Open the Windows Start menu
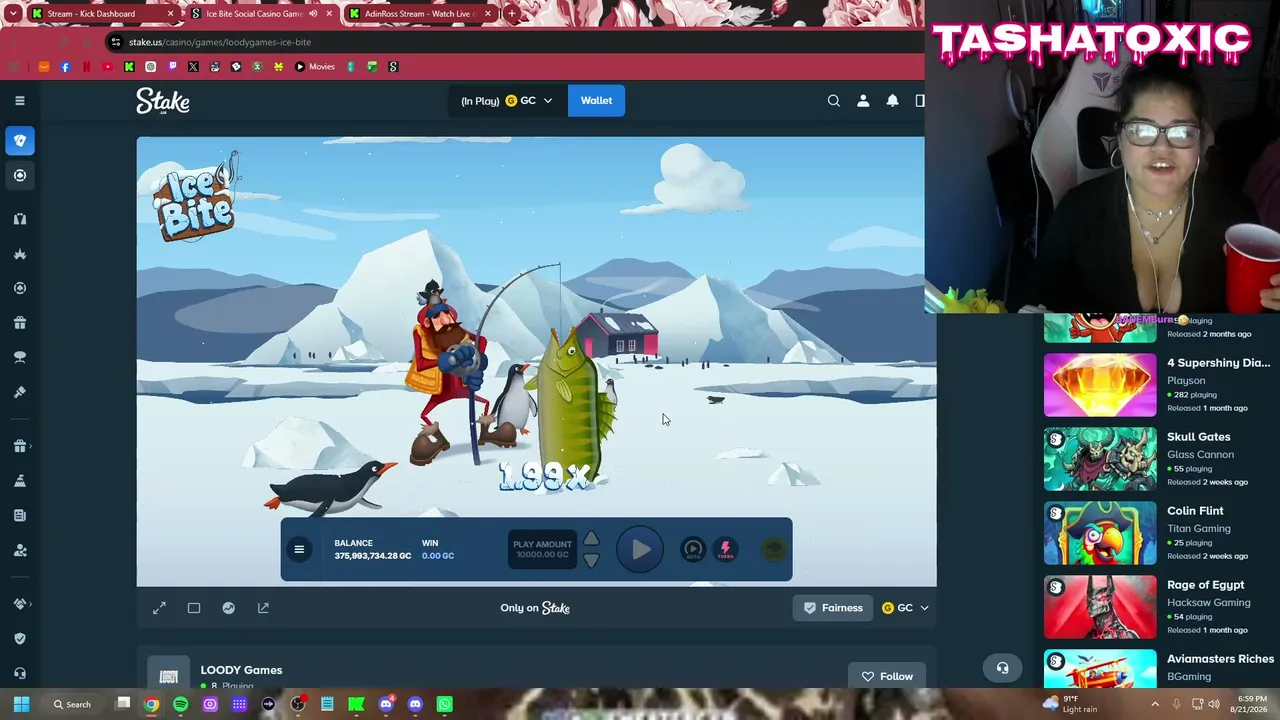This screenshot has height=720, width=1280. point(21,704)
